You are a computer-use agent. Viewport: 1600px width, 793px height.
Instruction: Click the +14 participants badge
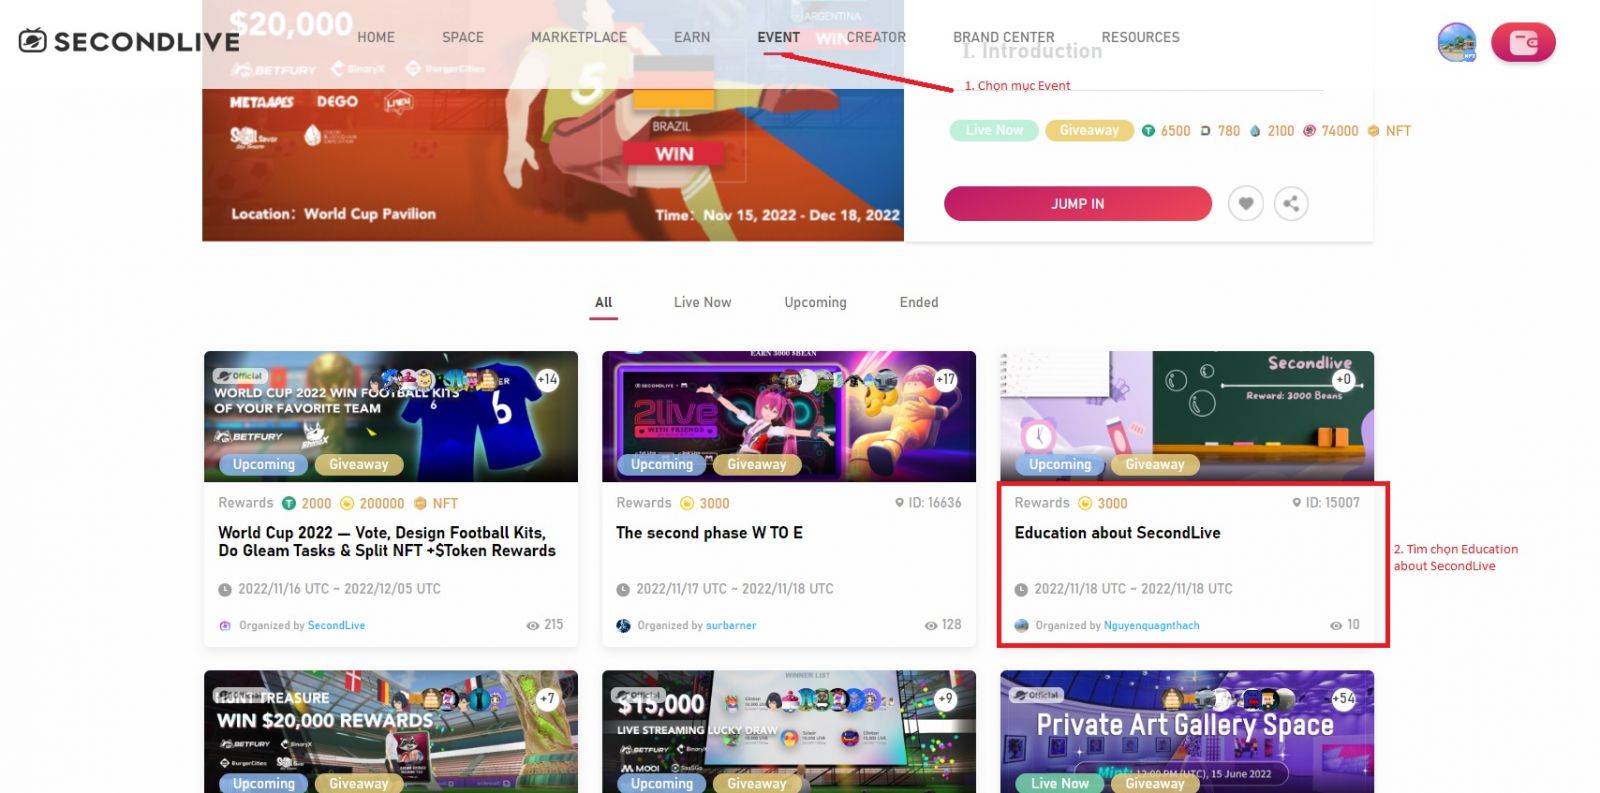click(547, 379)
